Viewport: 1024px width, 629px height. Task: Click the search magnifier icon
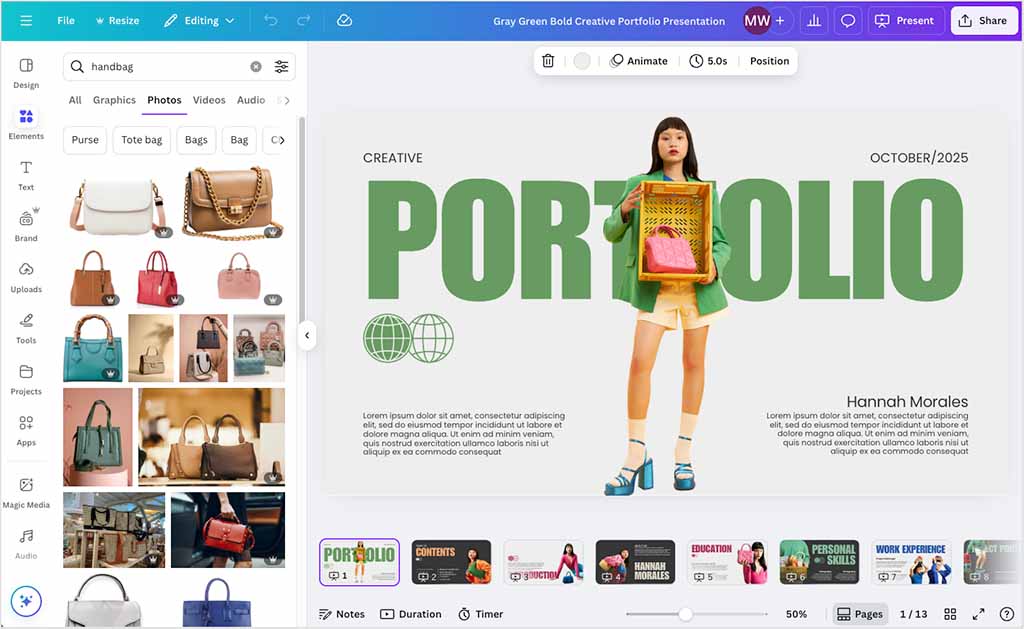pyautogui.click(x=77, y=67)
